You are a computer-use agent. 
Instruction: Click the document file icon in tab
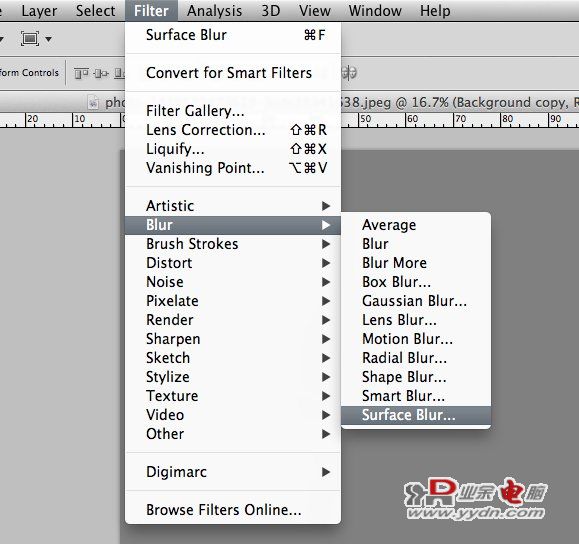coord(93,103)
